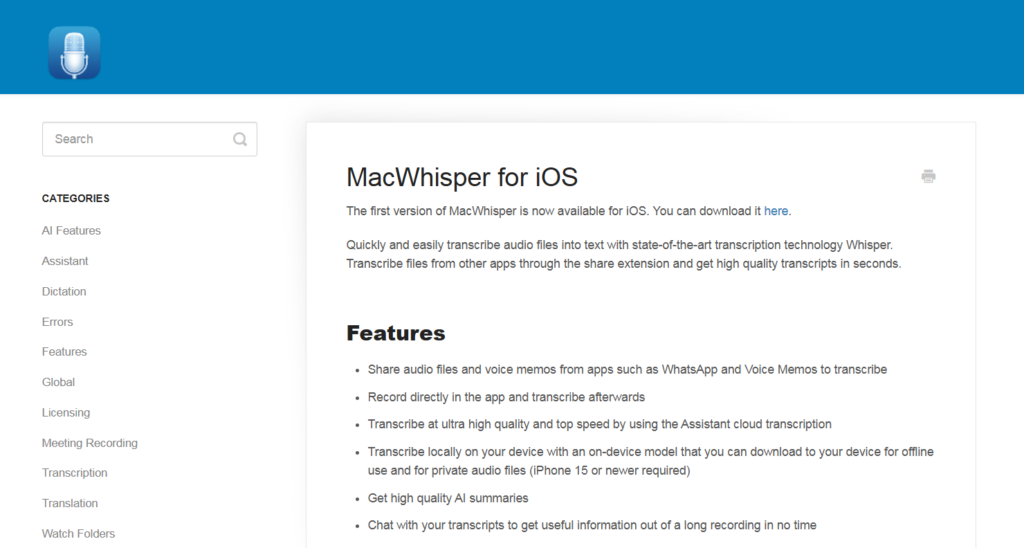Go to the Dictation category

point(64,291)
